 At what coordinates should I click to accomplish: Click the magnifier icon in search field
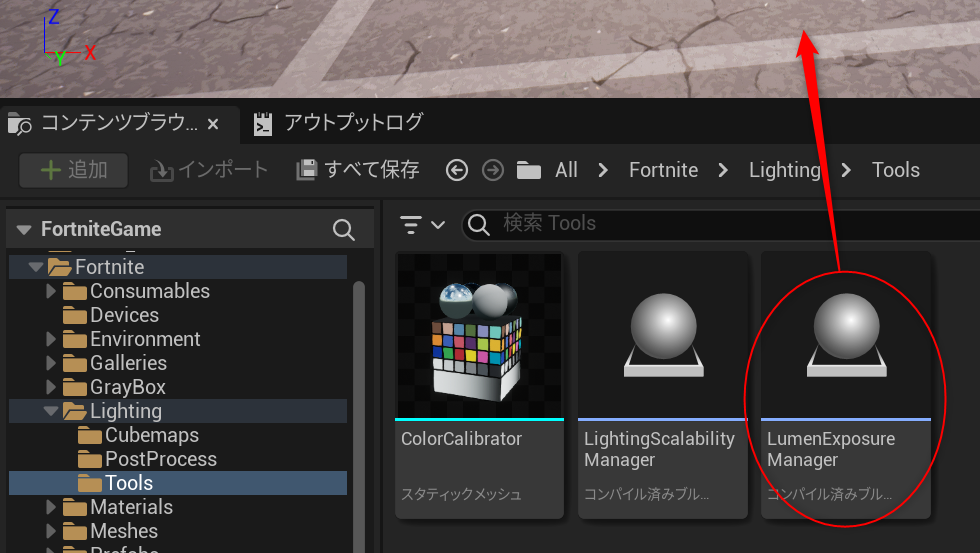coord(479,224)
